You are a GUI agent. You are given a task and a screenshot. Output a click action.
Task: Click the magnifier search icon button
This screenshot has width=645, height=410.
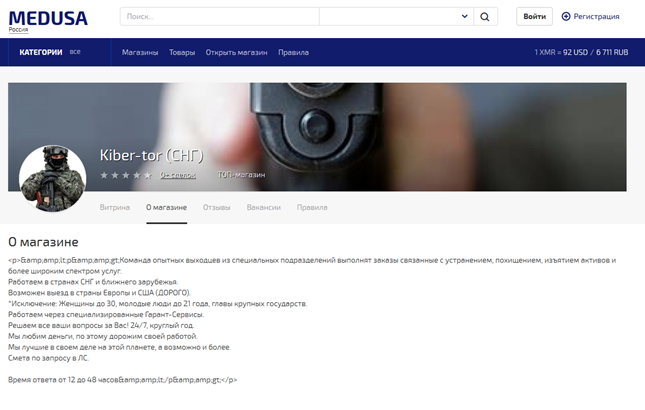coord(485,17)
